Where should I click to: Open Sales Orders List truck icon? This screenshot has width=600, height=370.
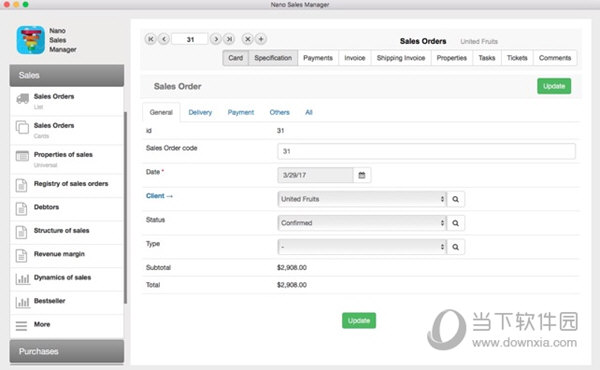point(23,99)
